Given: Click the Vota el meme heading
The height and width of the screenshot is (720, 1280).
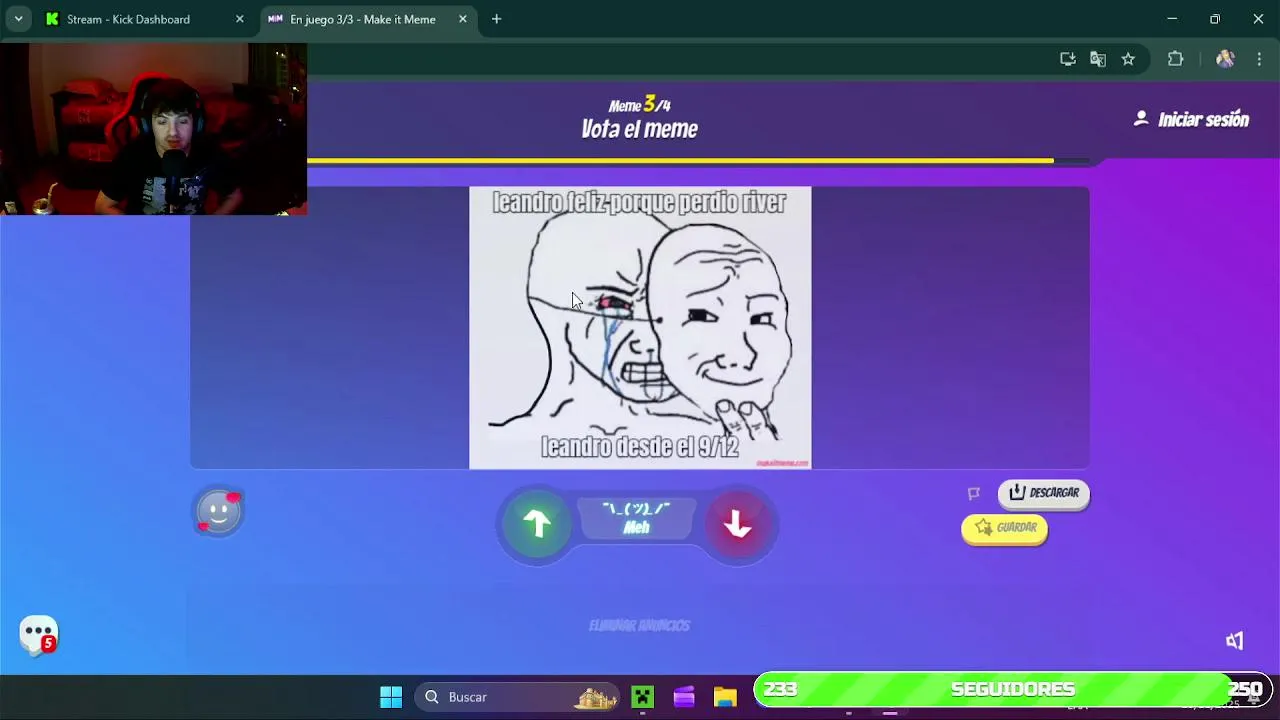Looking at the screenshot, I should point(639,129).
